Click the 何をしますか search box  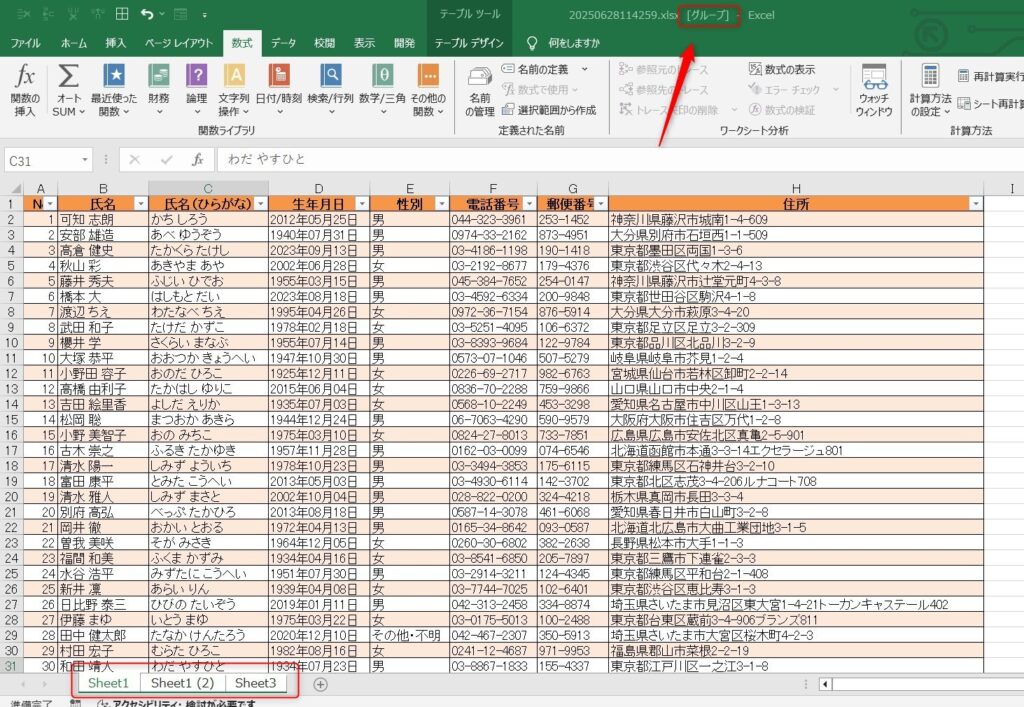pyautogui.click(x=574, y=43)
